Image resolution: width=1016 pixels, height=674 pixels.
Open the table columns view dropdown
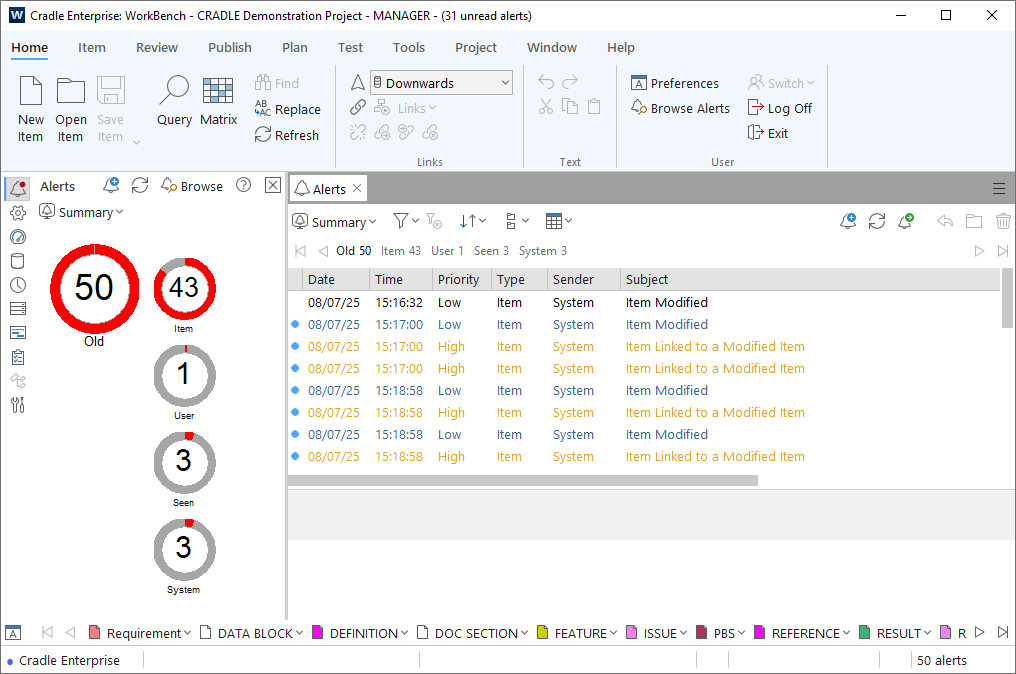pyautogui.click(x=559, y=221)
